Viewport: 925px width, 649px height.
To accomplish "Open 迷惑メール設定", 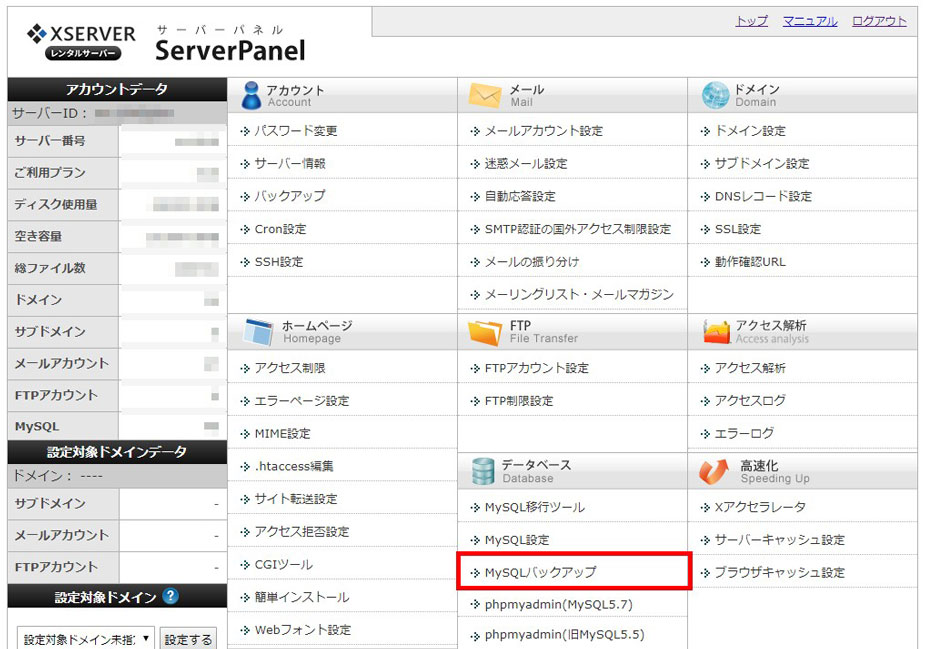I will 526,163.
